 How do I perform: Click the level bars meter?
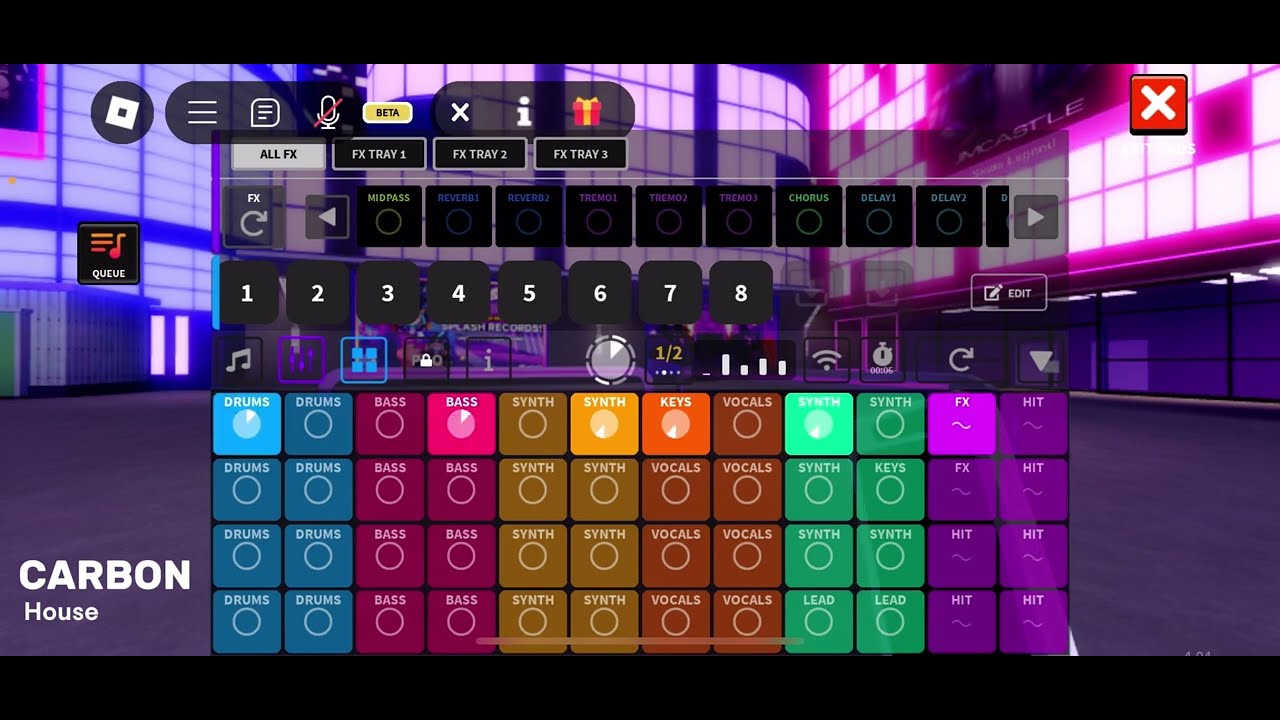coord(746,361)
